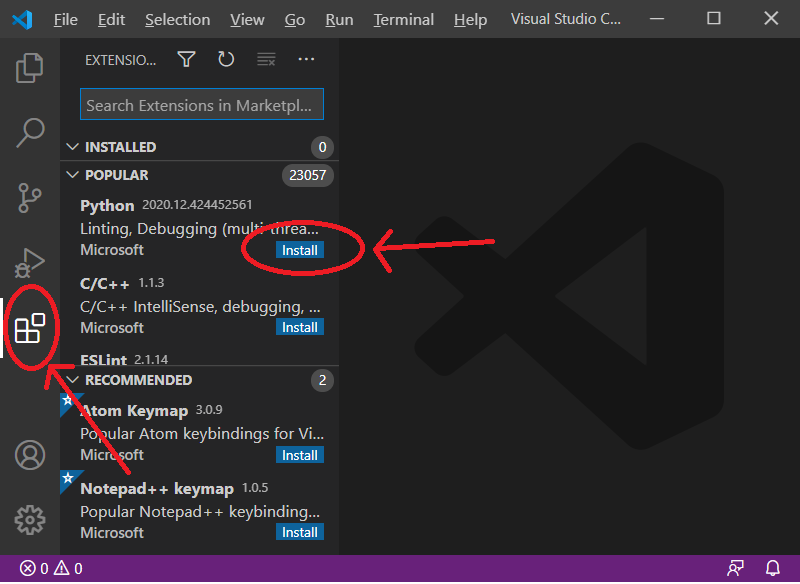
Task: Open Views and More Actions ellipsis
Action: point(306,59)
